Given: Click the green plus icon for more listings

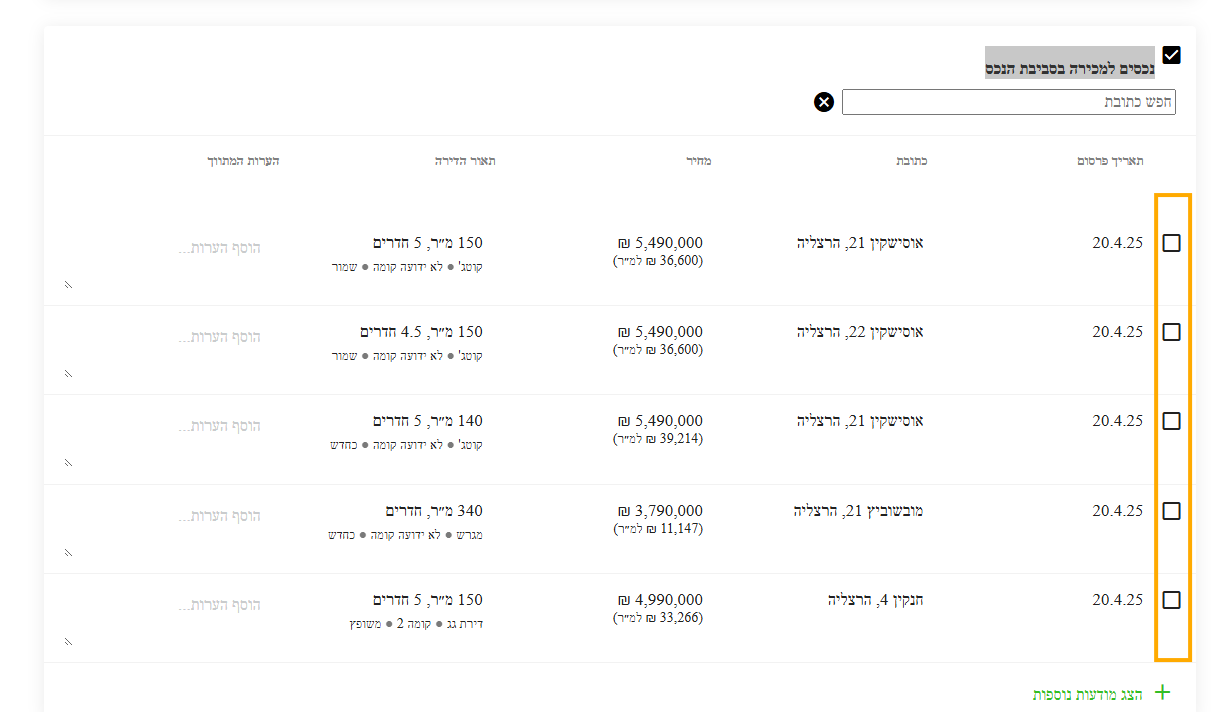Looking at the screenshot, I should tap(1162, 692).
